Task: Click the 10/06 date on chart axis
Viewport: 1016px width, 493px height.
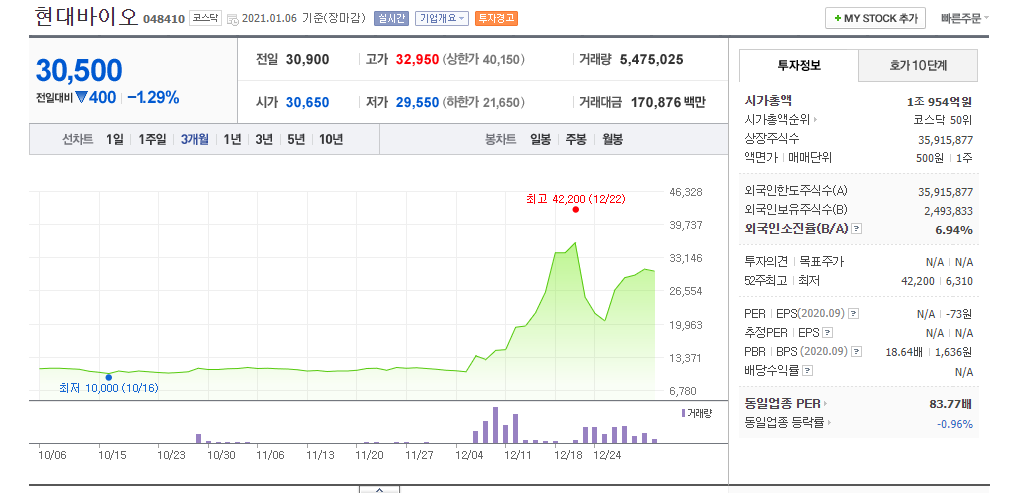Action: point(52,455)
